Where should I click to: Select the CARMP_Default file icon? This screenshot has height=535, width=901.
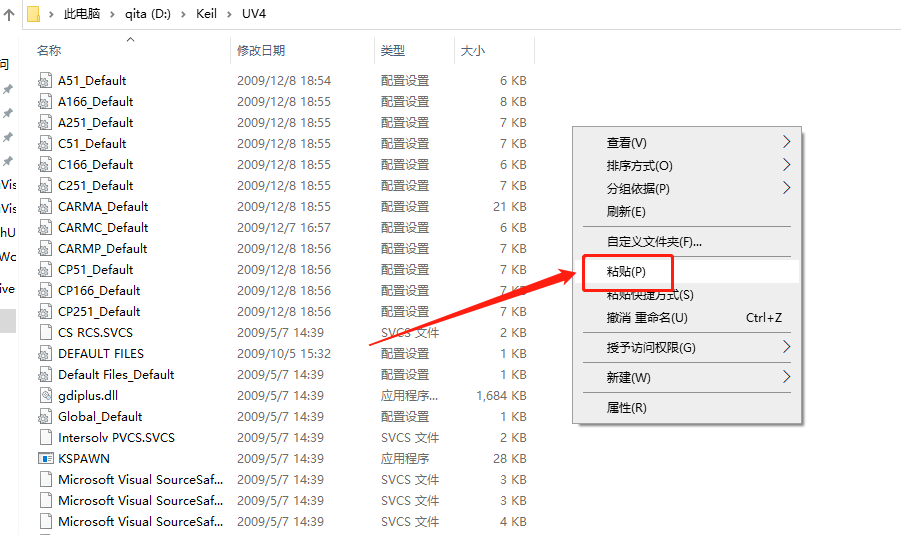45,249
